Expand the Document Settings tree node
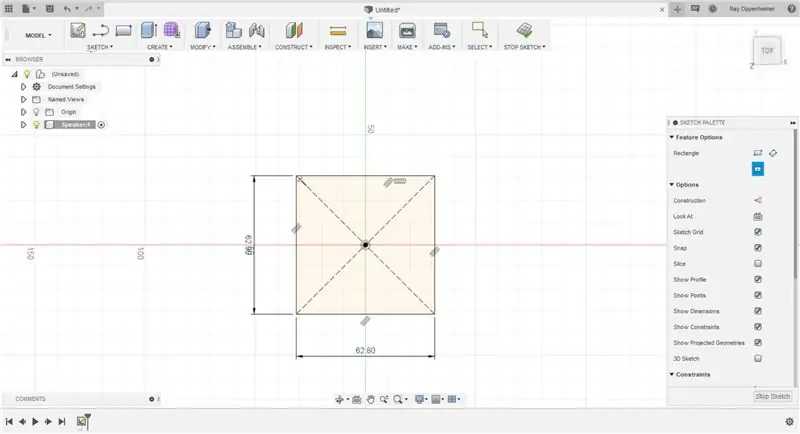This screenshot has width=800, height=434. 23,87
